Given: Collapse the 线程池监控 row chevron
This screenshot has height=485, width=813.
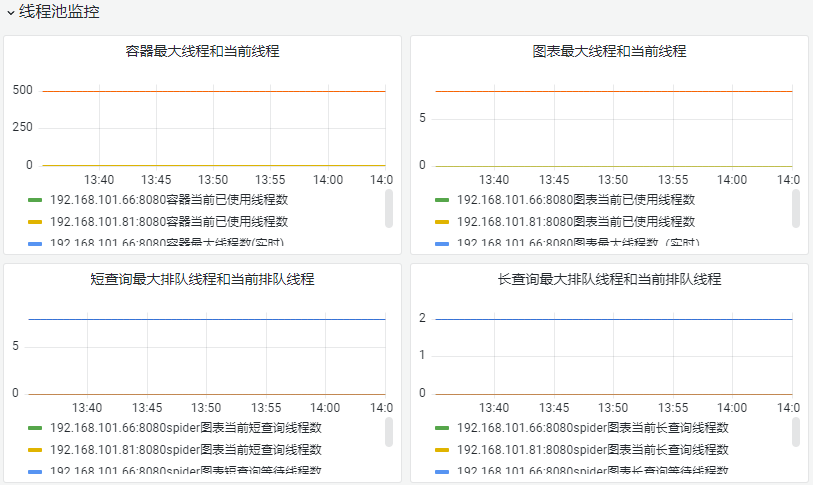Looking at the screenshot, I should tap(10, 13).
